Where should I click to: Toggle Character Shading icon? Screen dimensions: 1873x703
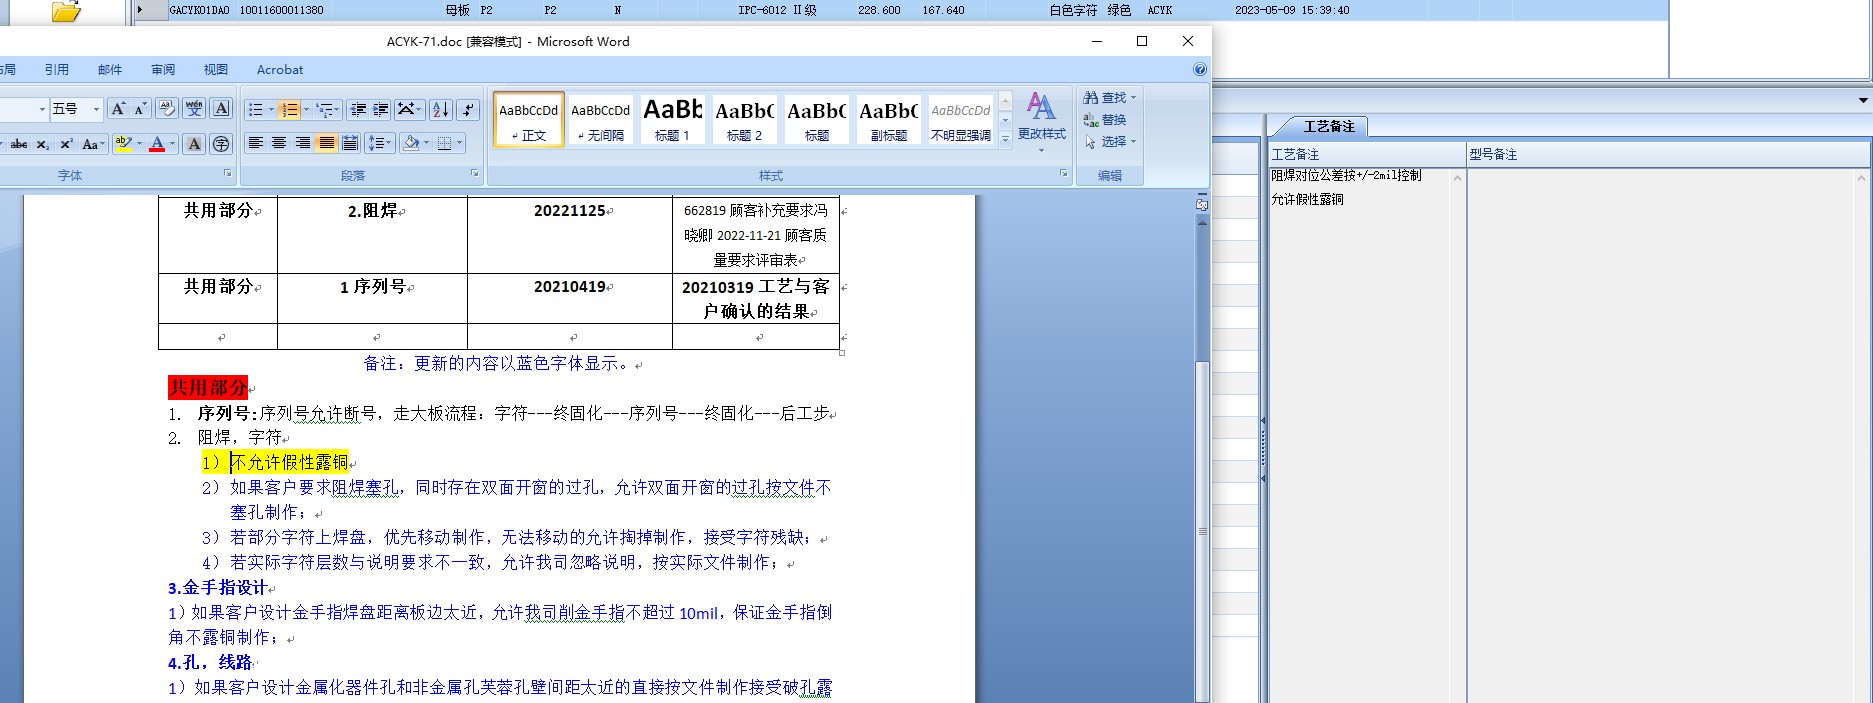pos(194,144)
